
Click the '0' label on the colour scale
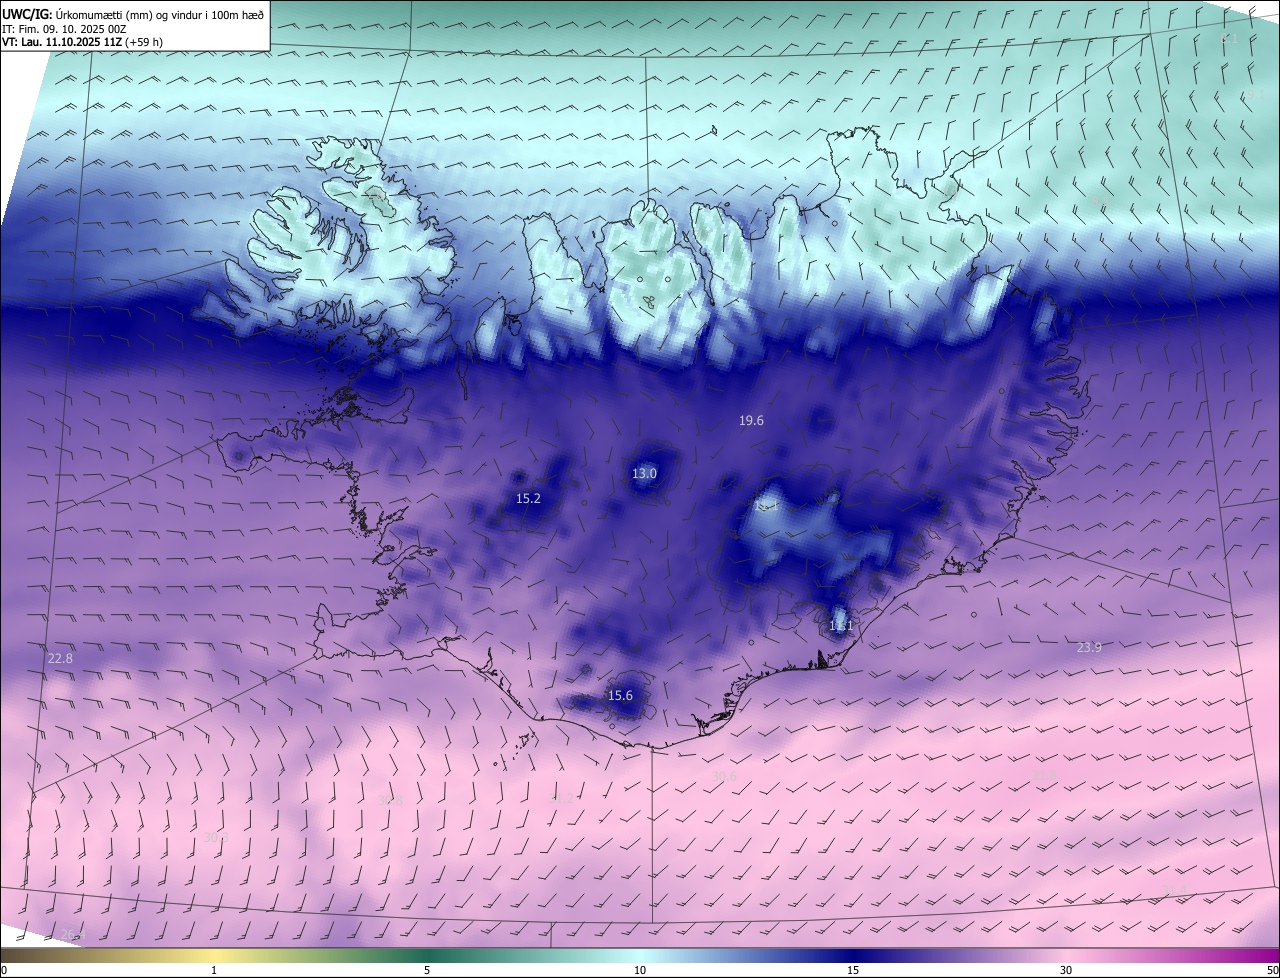(4, 970)
